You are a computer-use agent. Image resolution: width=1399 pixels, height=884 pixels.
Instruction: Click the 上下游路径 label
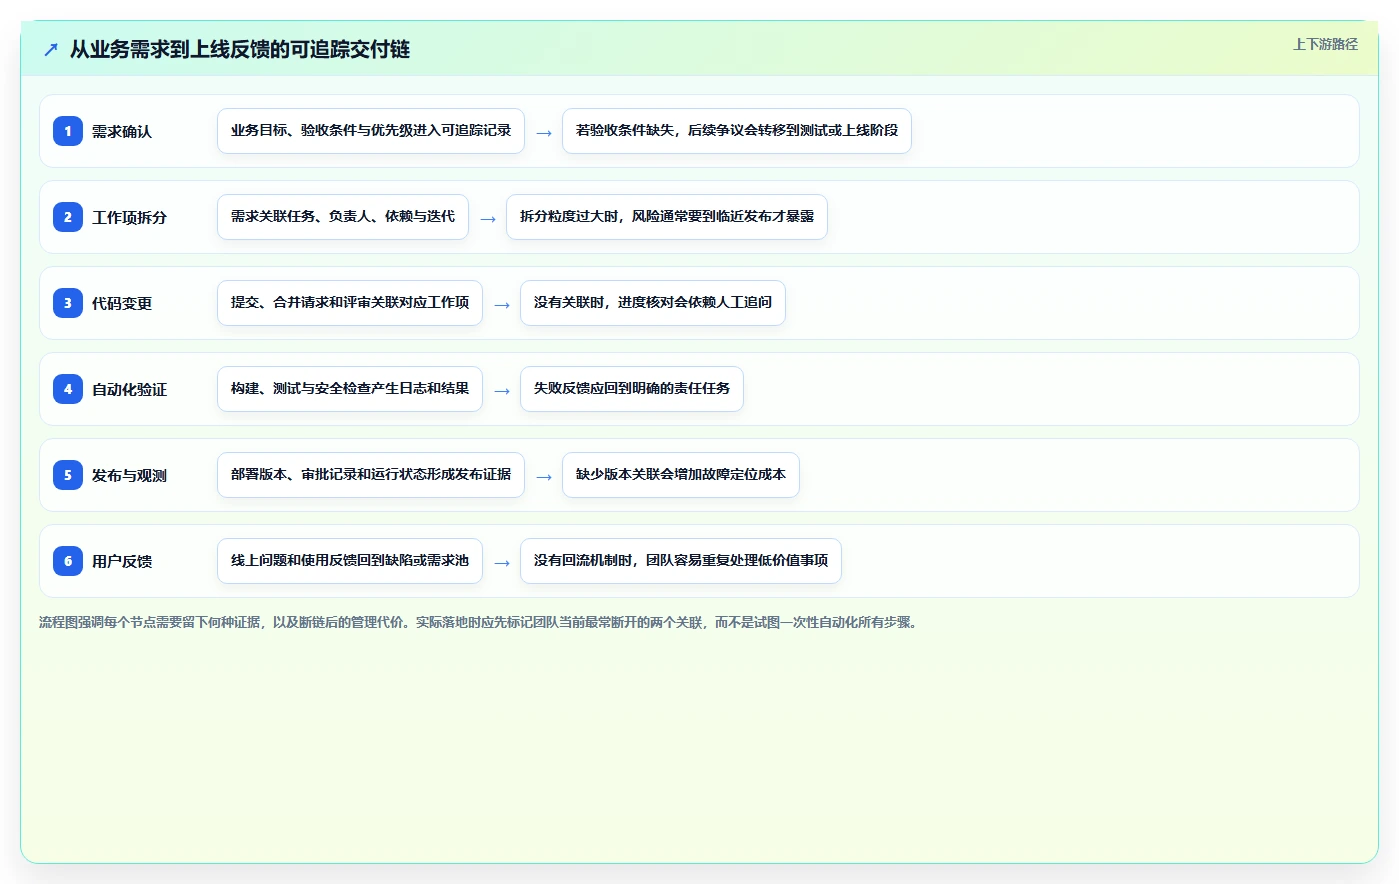coord(1325,44)
